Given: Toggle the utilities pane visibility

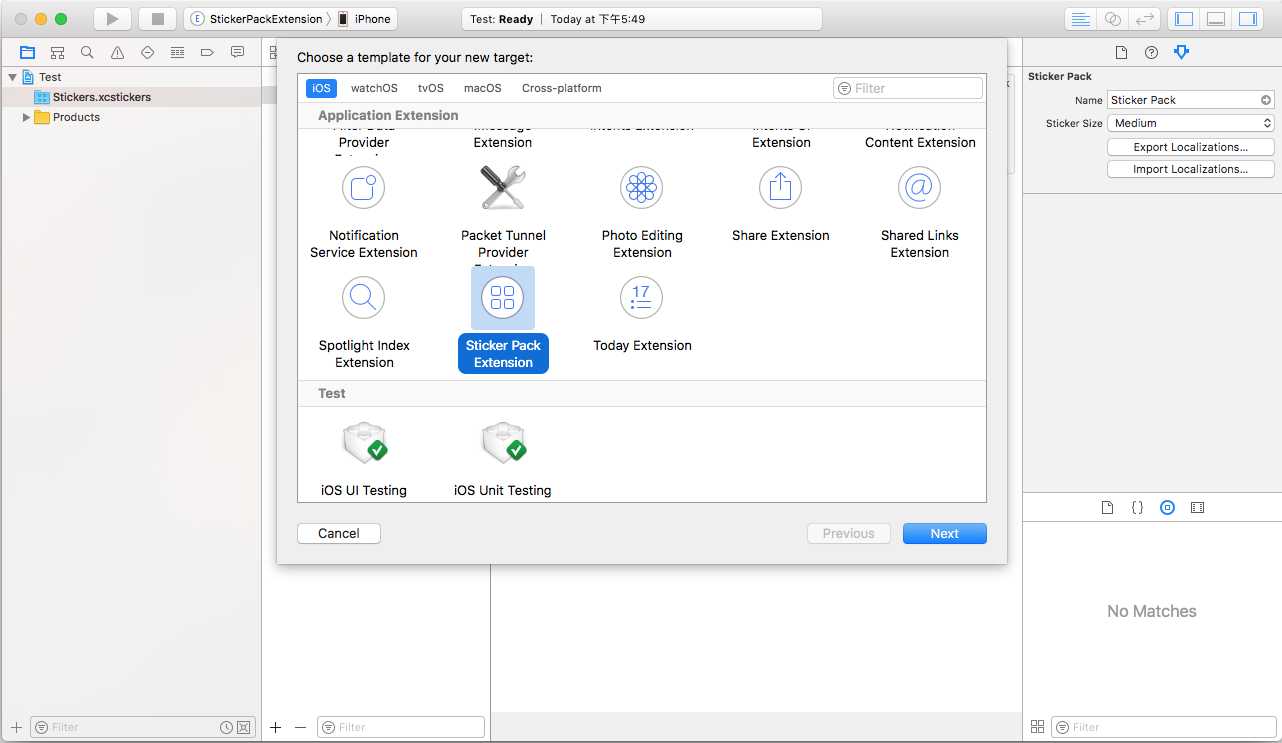Looking at the screenshot, I should tap(1248, 19).
